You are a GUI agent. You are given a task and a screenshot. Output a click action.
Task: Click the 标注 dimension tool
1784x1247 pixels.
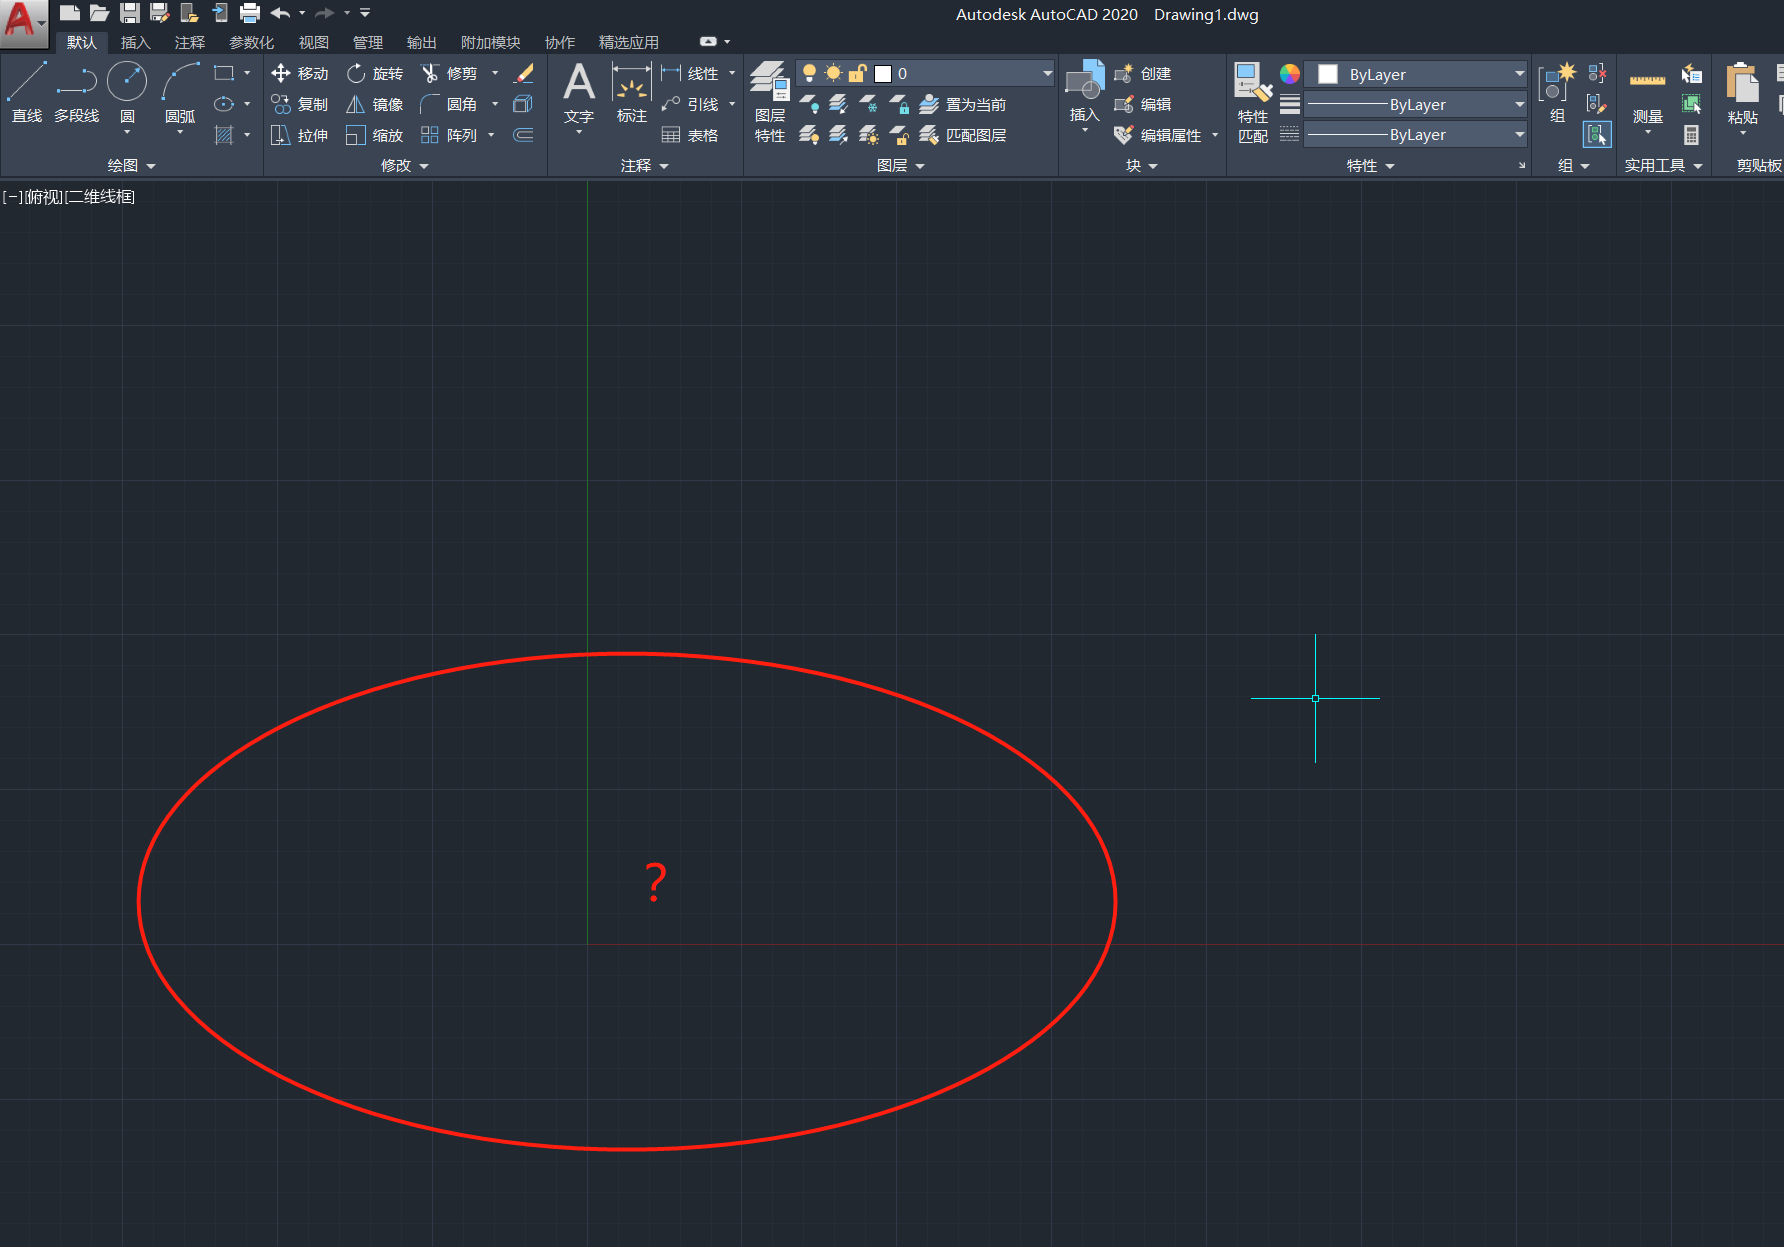coord(632,93)
